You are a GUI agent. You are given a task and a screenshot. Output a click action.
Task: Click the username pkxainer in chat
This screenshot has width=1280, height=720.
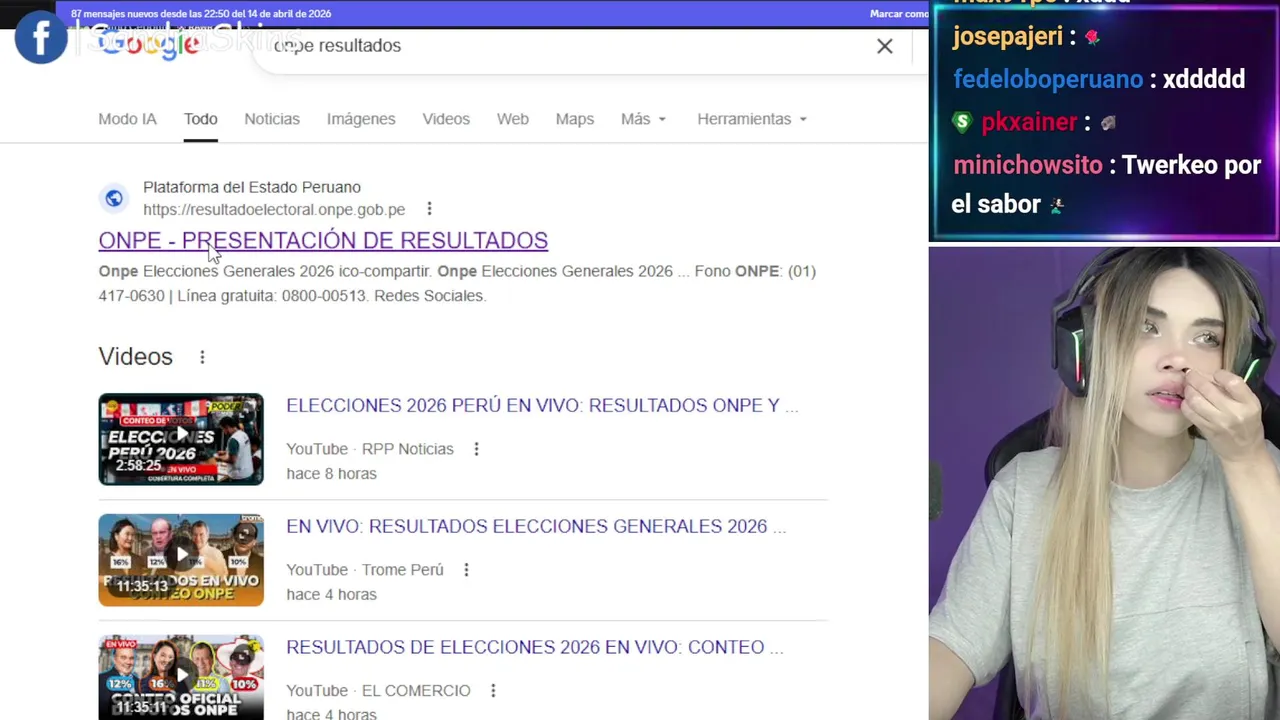1029,122
